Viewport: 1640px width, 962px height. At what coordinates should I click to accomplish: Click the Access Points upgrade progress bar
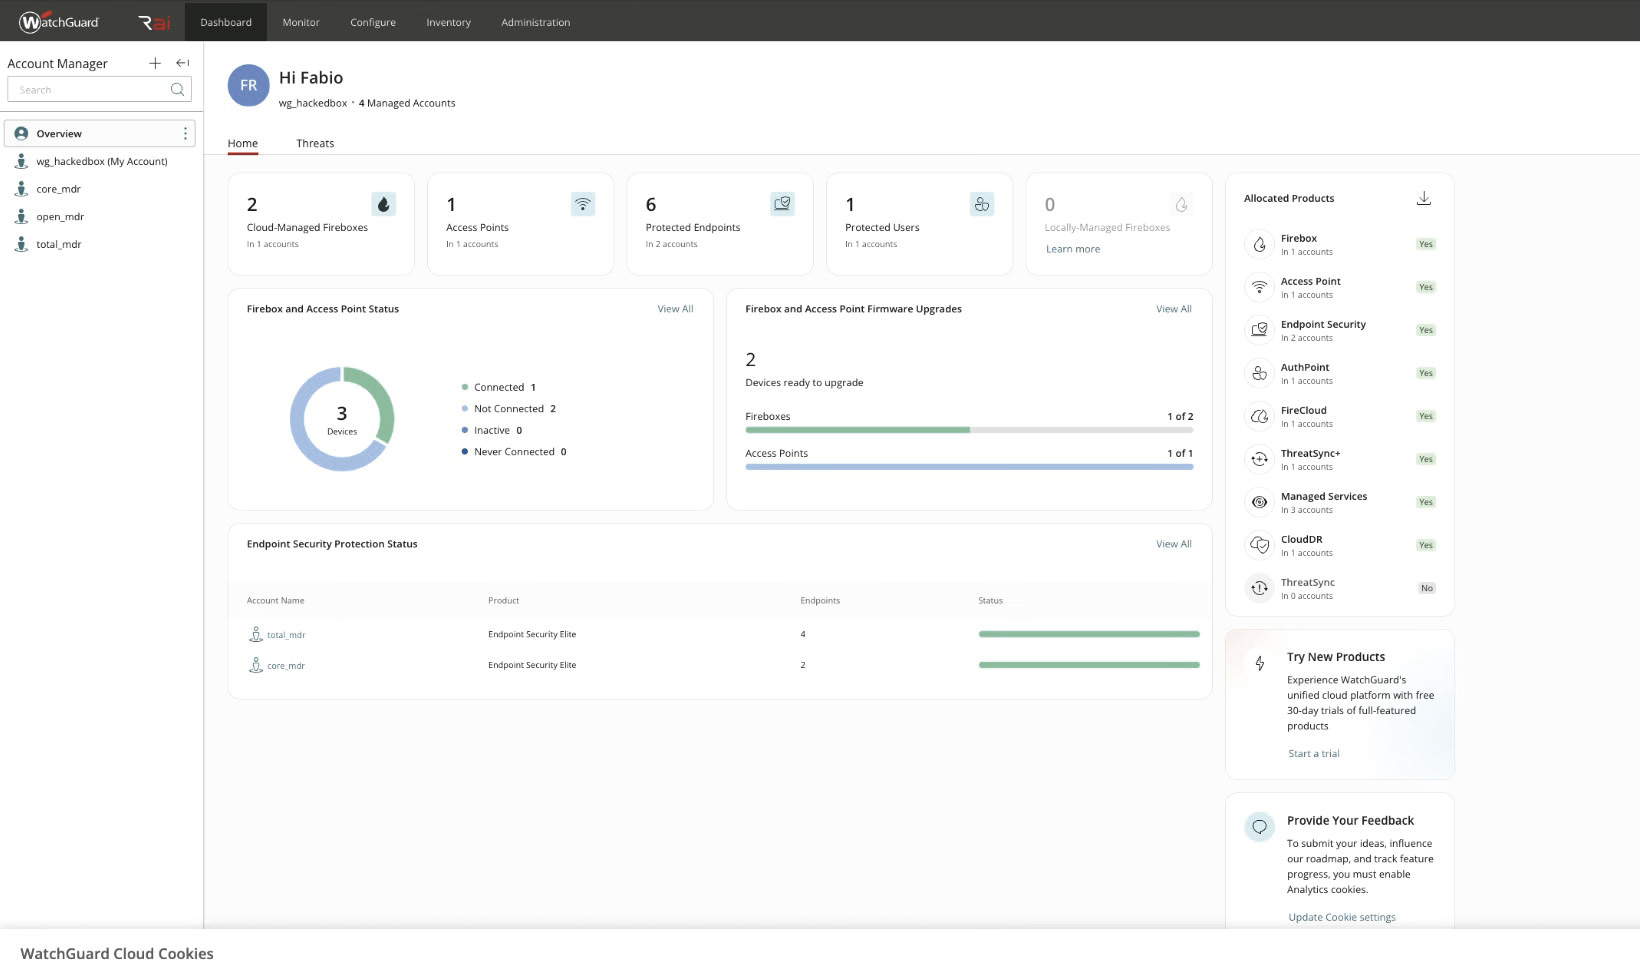(x=969, y=467)
